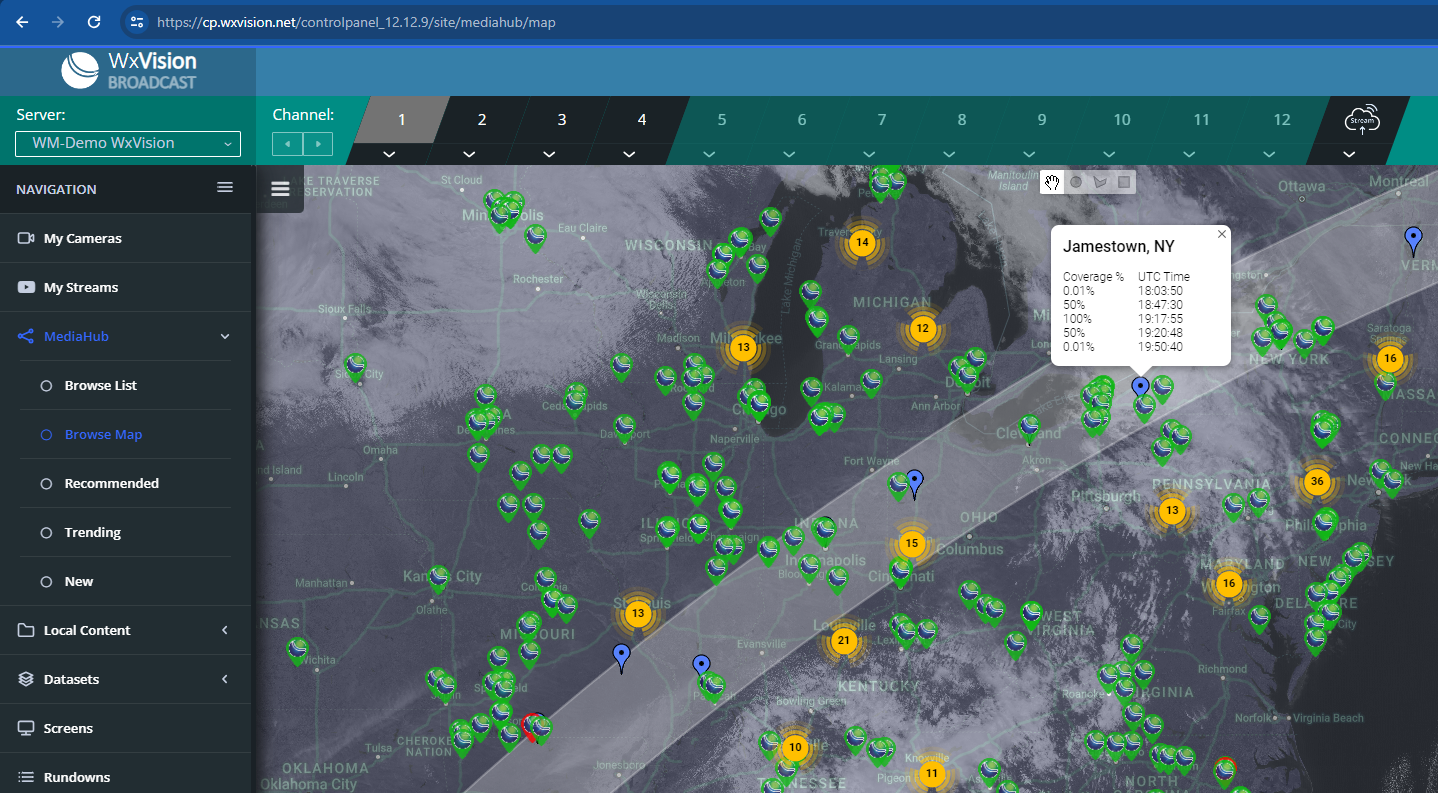Select the circle drawing tool on the map
This screenshot has height=793, width=1438.
click(x=1076, y=182)
